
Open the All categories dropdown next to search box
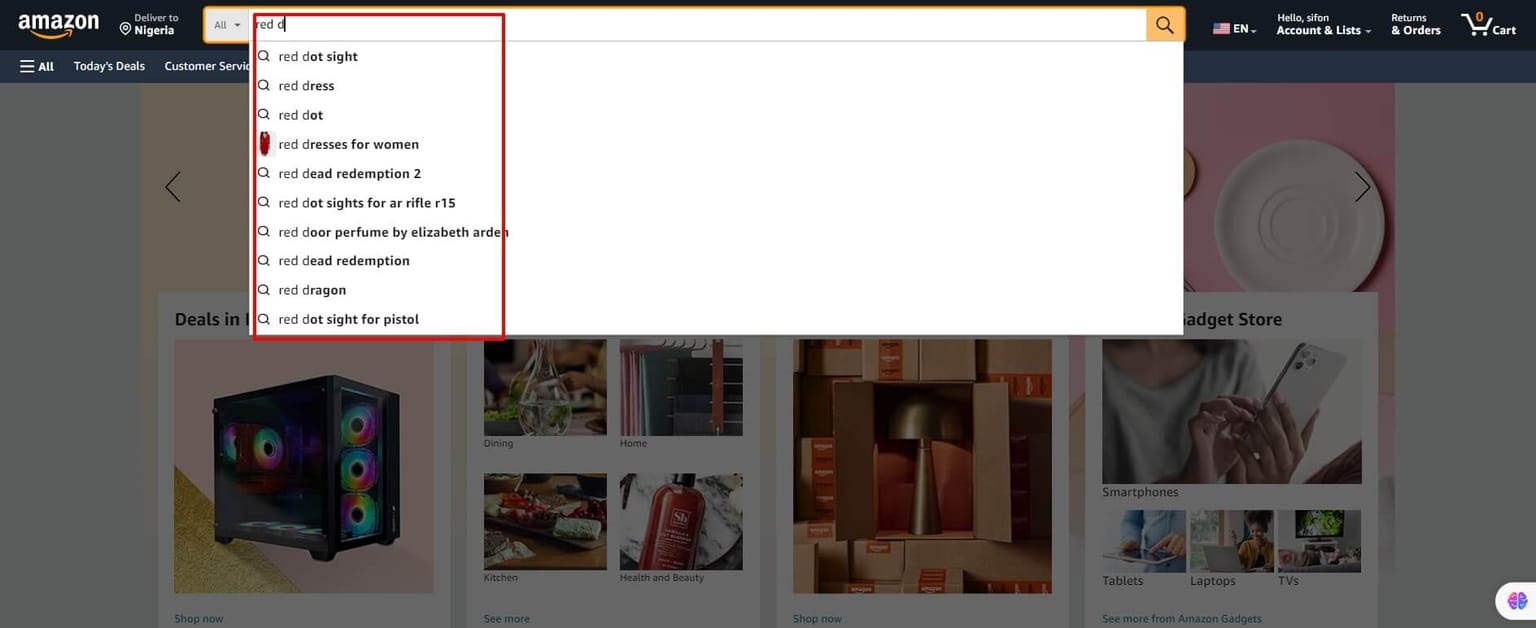[x=226, y=24]
